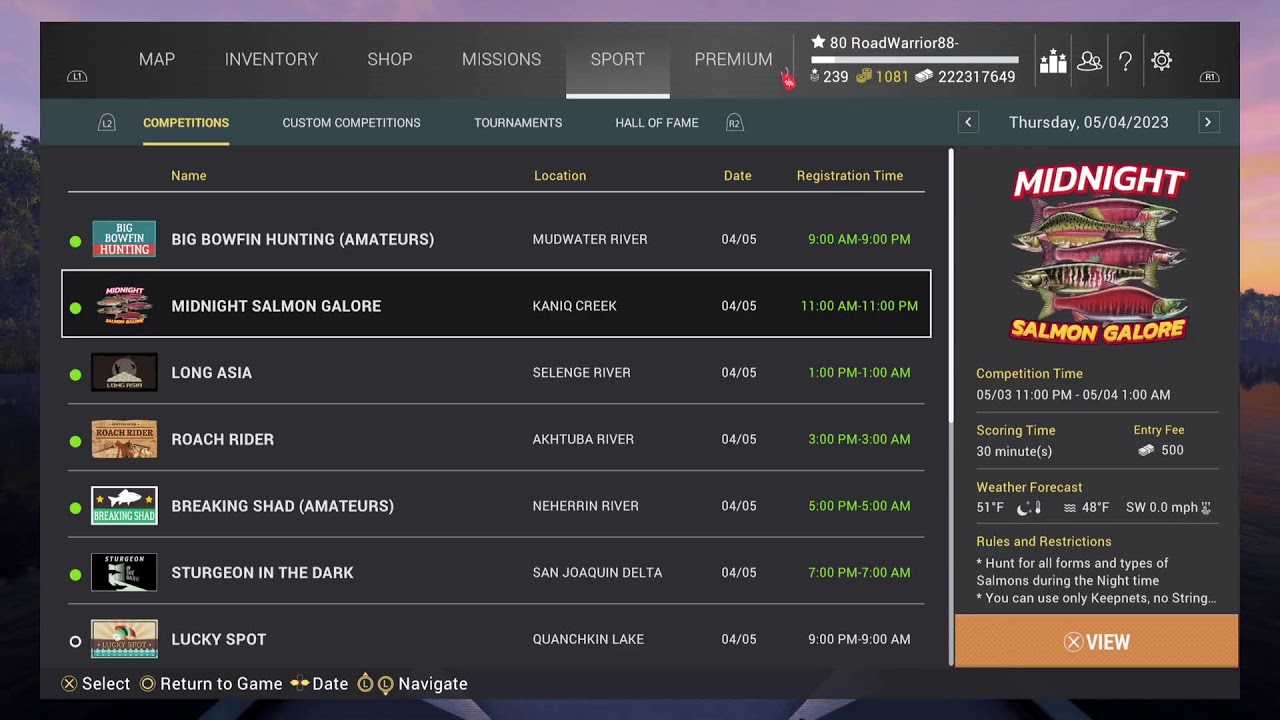Open the MAP tab
1280x720 pixels.
(x=157, y=60)
